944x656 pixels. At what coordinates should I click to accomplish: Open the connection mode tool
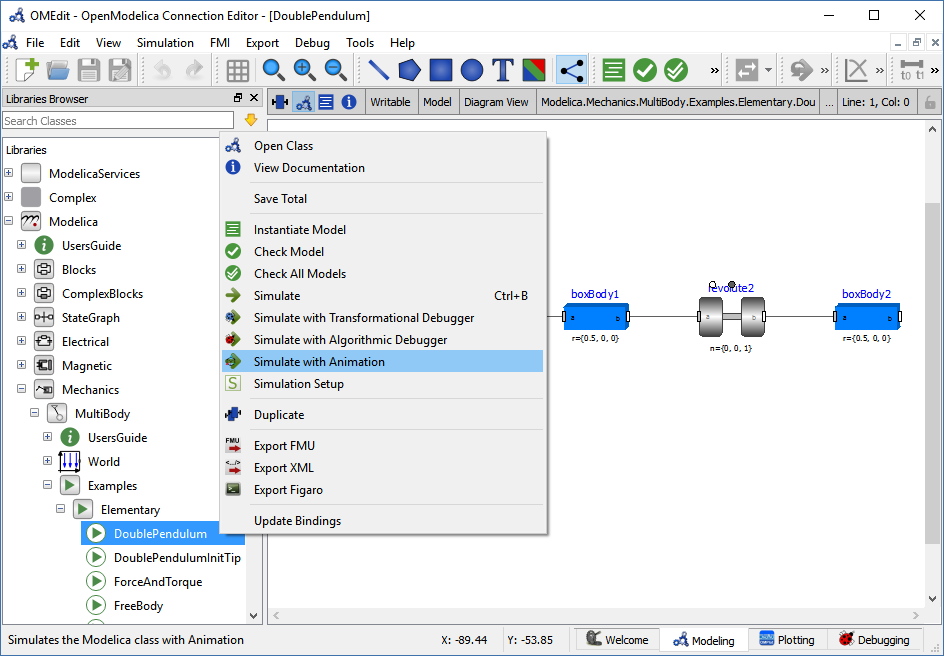pos(571,70)
